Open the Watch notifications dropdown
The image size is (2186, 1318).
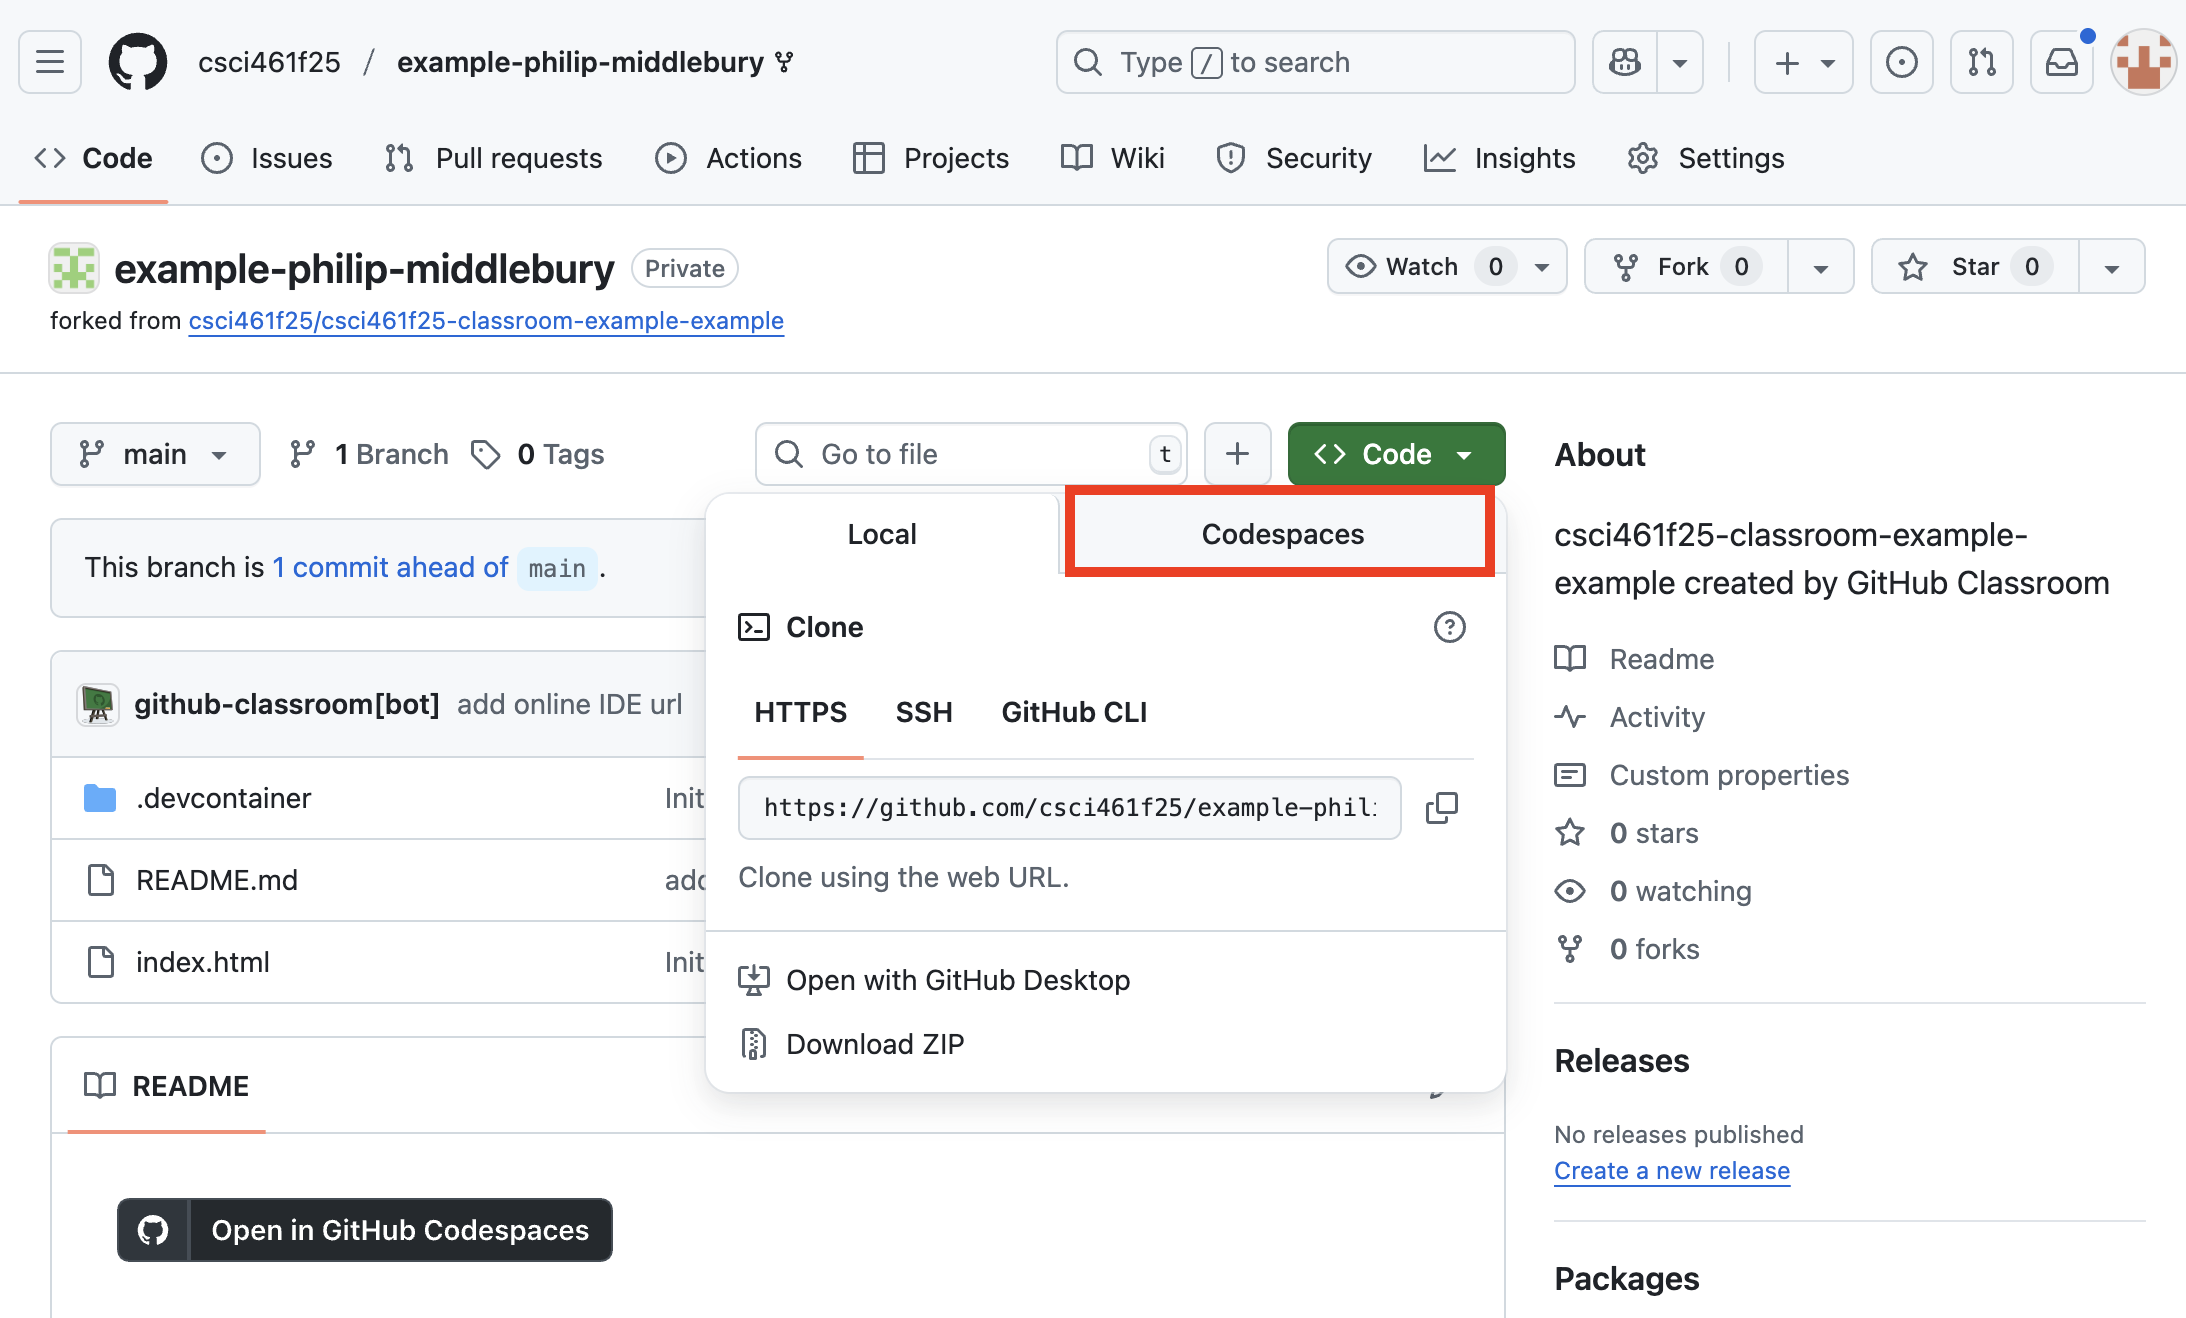click(x=1447, y=266)
